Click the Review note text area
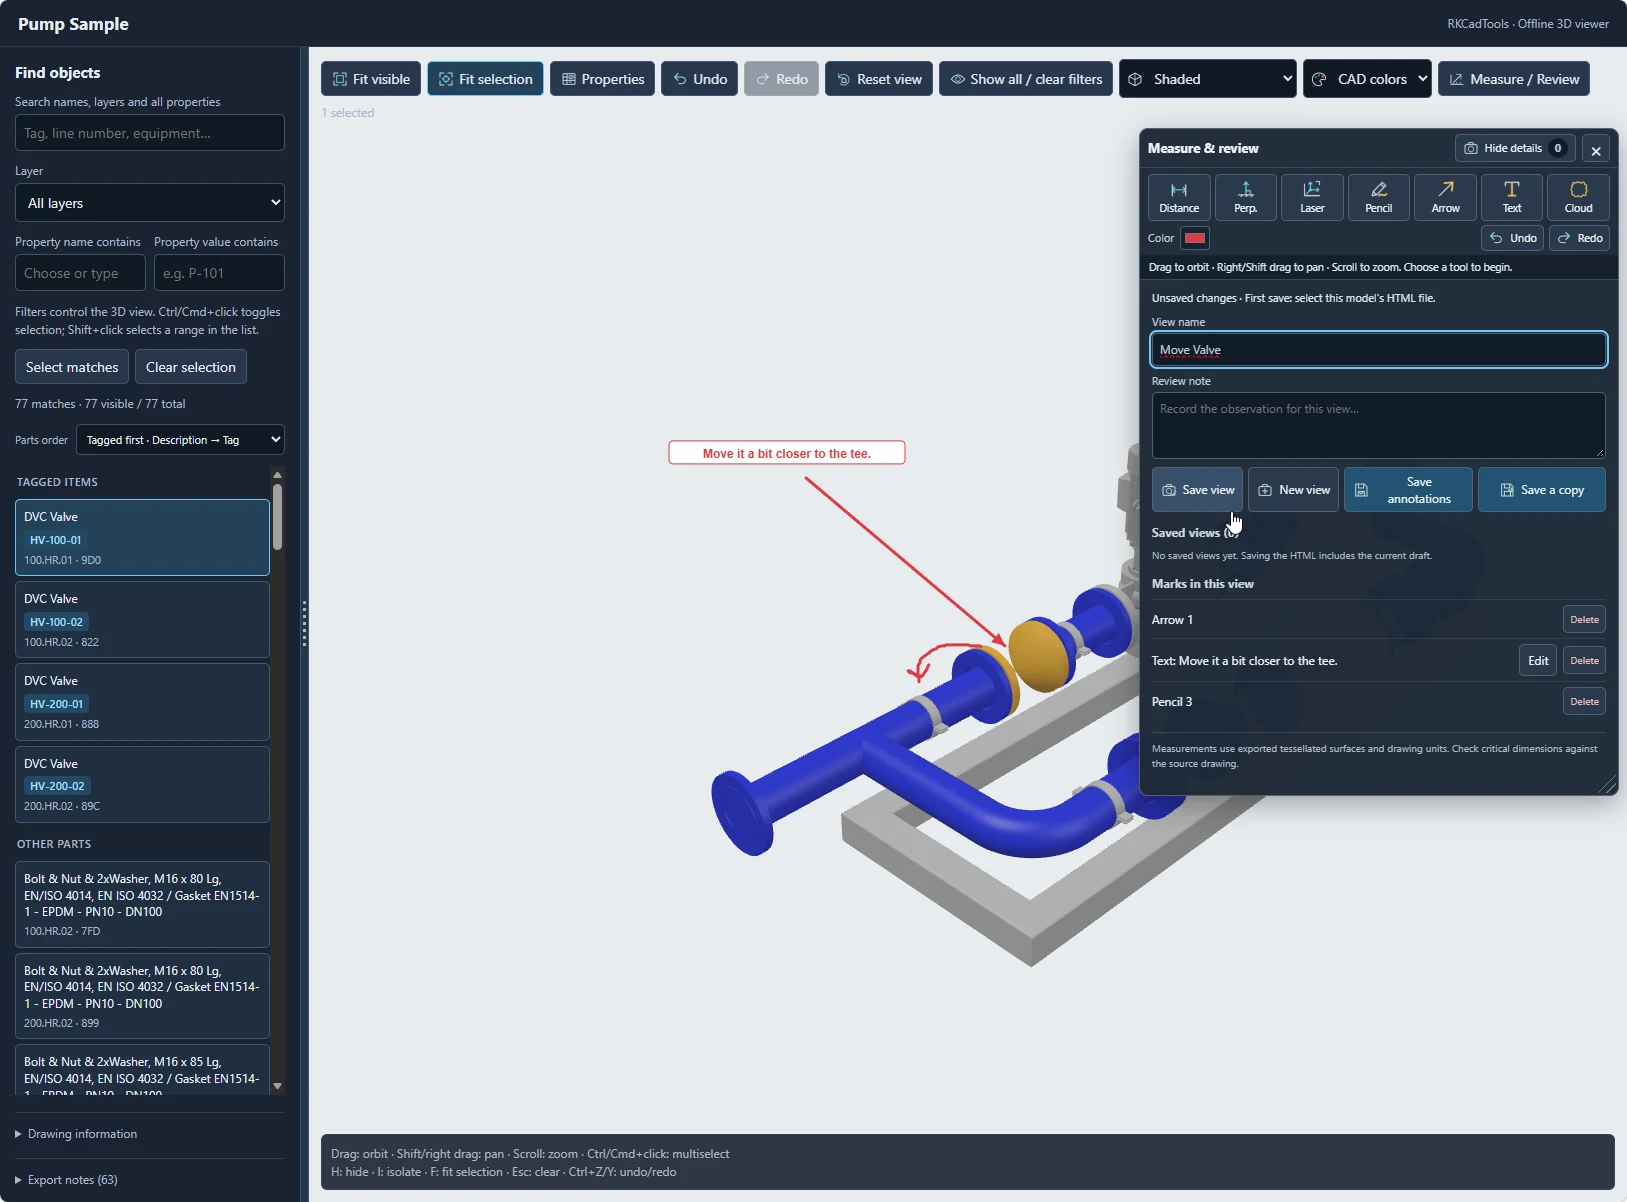The height and width of the screenshot is (1202, 1627). (1378, 425)
